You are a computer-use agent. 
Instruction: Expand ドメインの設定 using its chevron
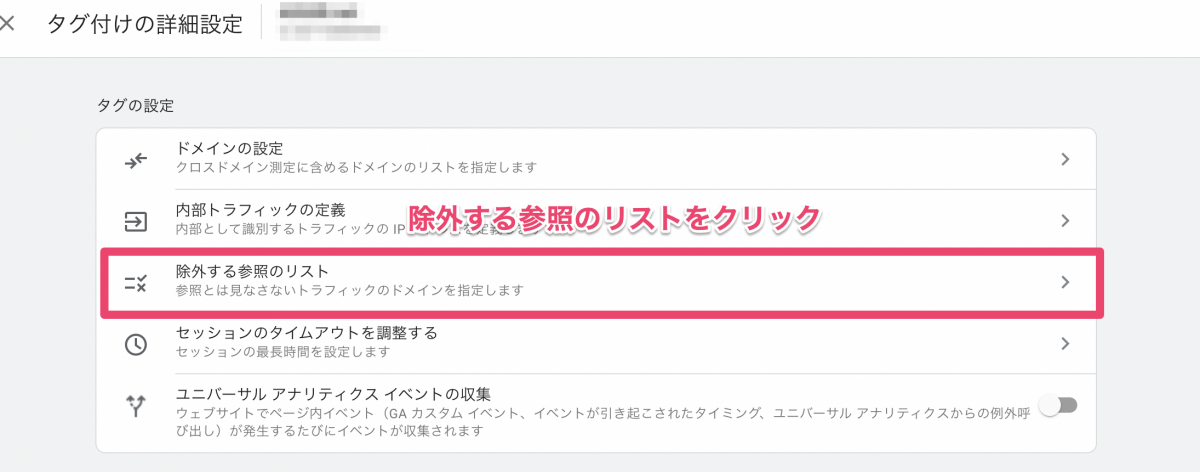pos(1065,159)
